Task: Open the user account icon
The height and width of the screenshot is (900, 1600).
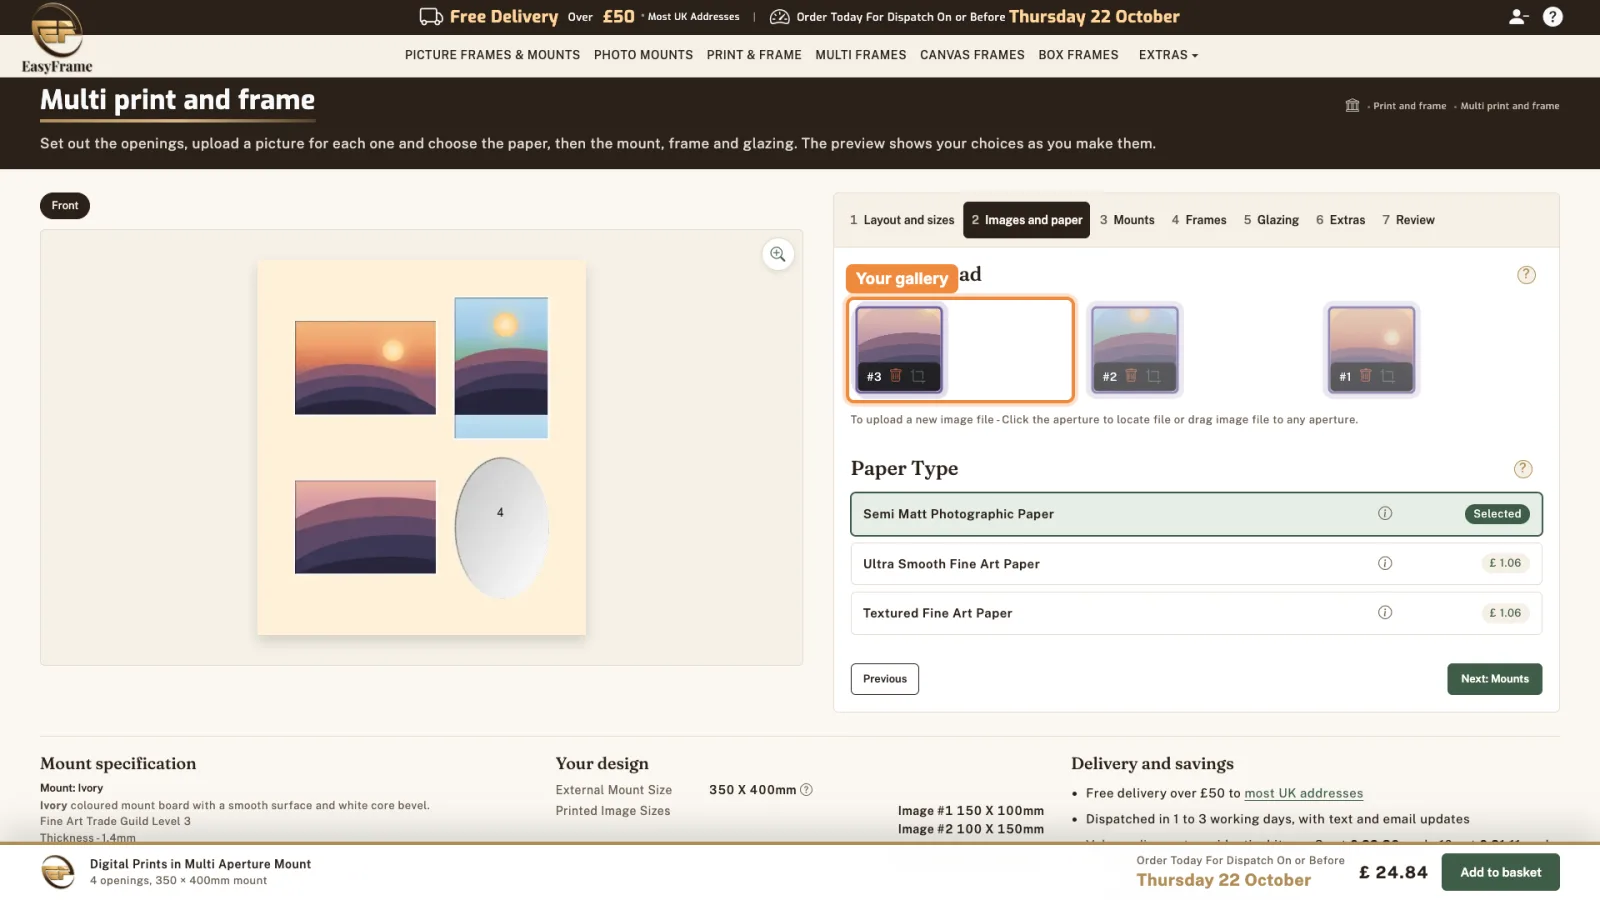Action: (1518, 17)
